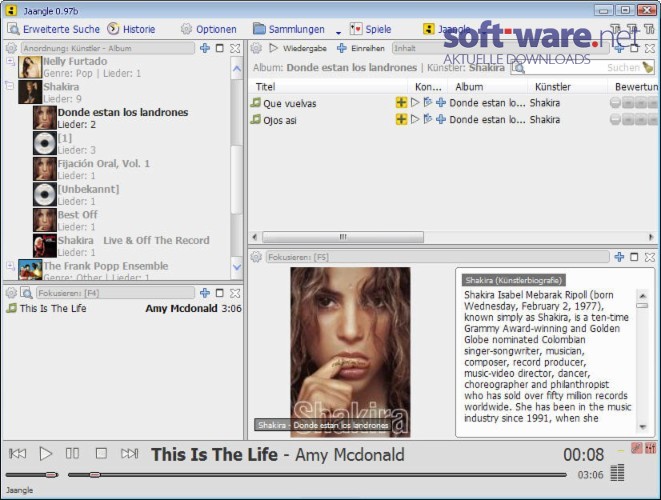661x500 pixels.
Task: Click the Jaangle toolbar button
Action: click(446, 29)
